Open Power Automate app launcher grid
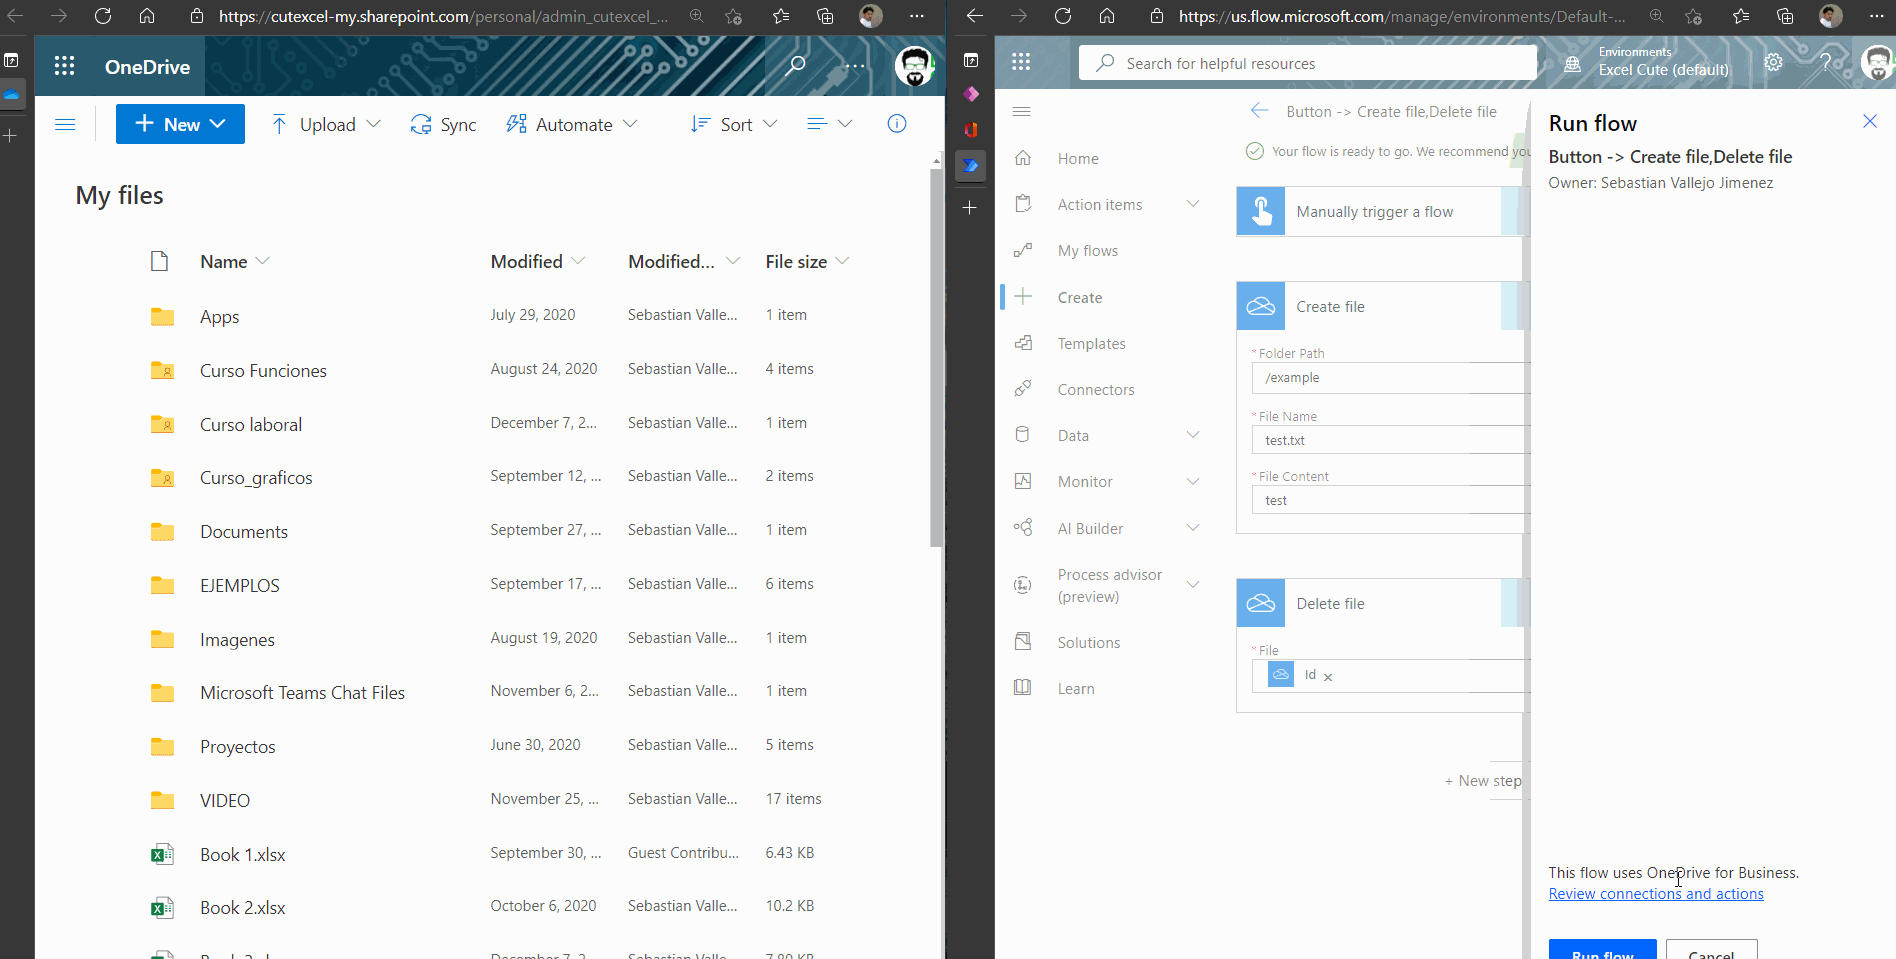Image resolution: width=1896 pixels, height=959 pixels. click(x=1021, y=62)
